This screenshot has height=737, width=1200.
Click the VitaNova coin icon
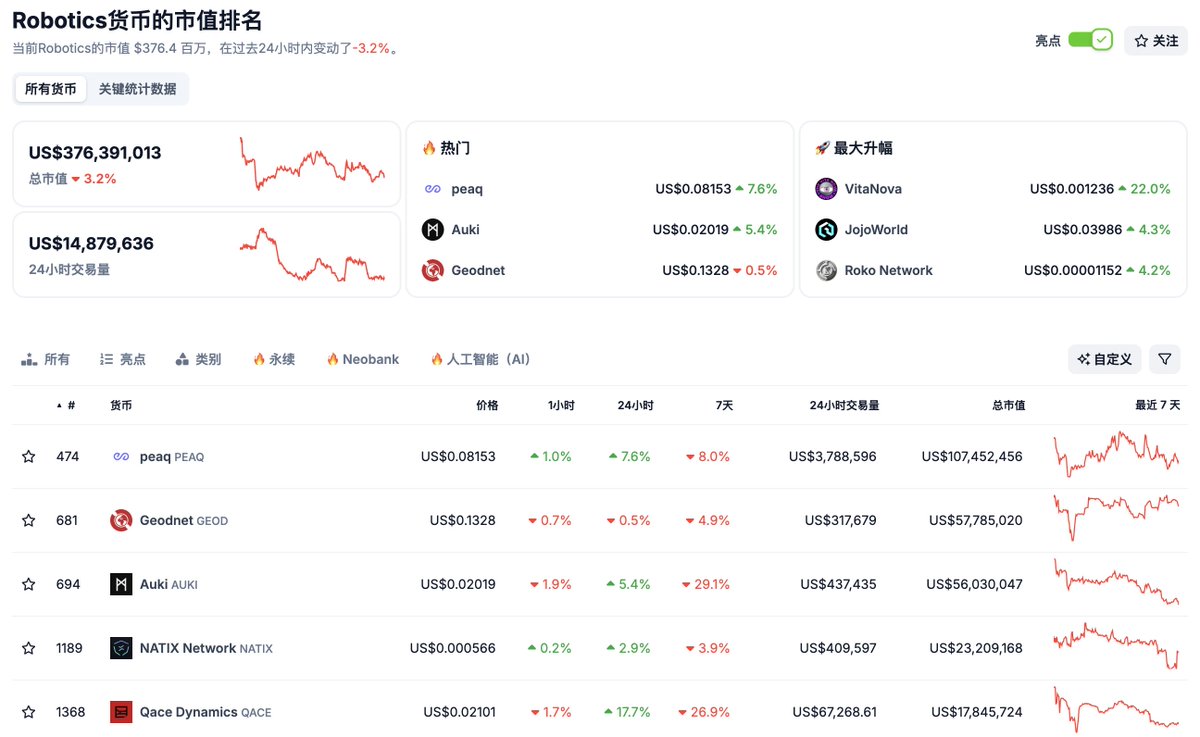[826, 189]
